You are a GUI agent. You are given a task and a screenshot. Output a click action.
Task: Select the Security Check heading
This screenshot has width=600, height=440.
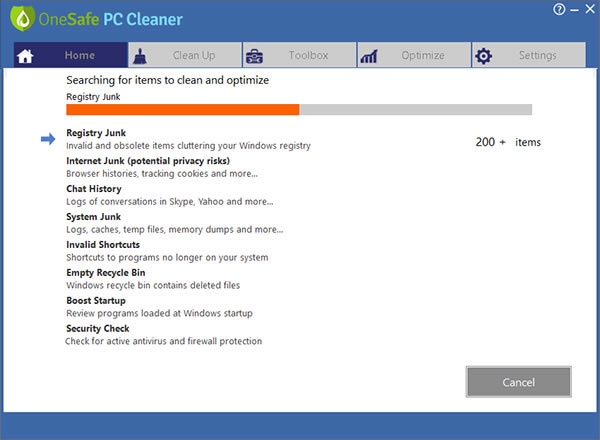point(98,328)
